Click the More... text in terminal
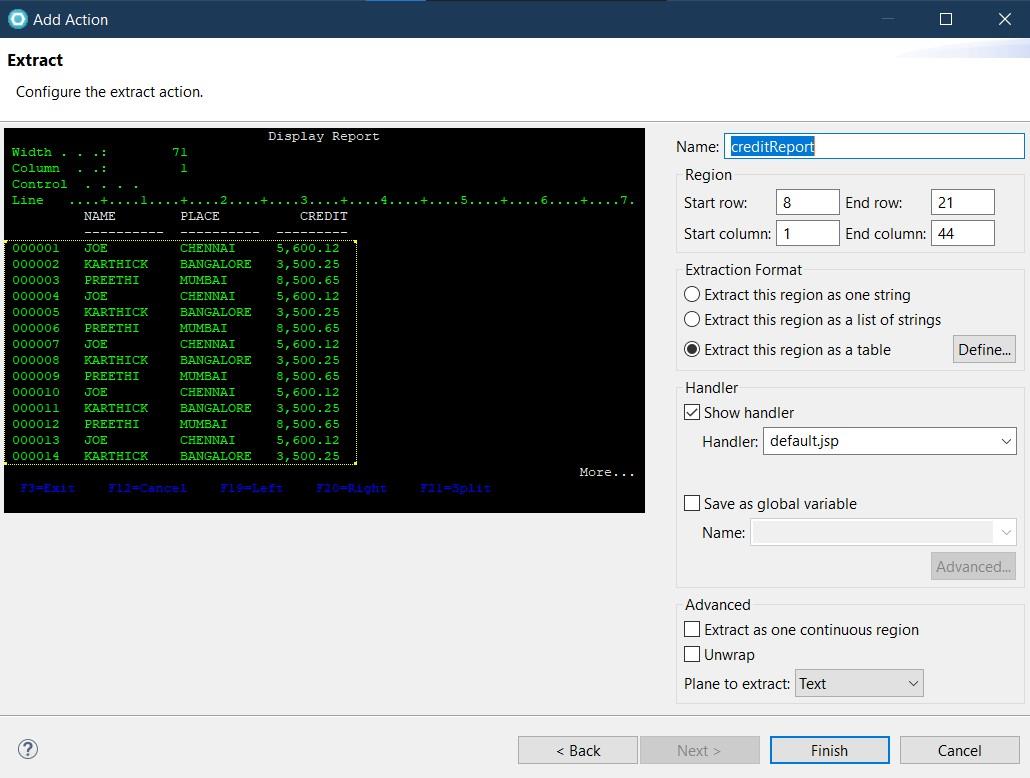Image resolution: width=1030 pixels, height=778 pixels. [x=607, y=472]
